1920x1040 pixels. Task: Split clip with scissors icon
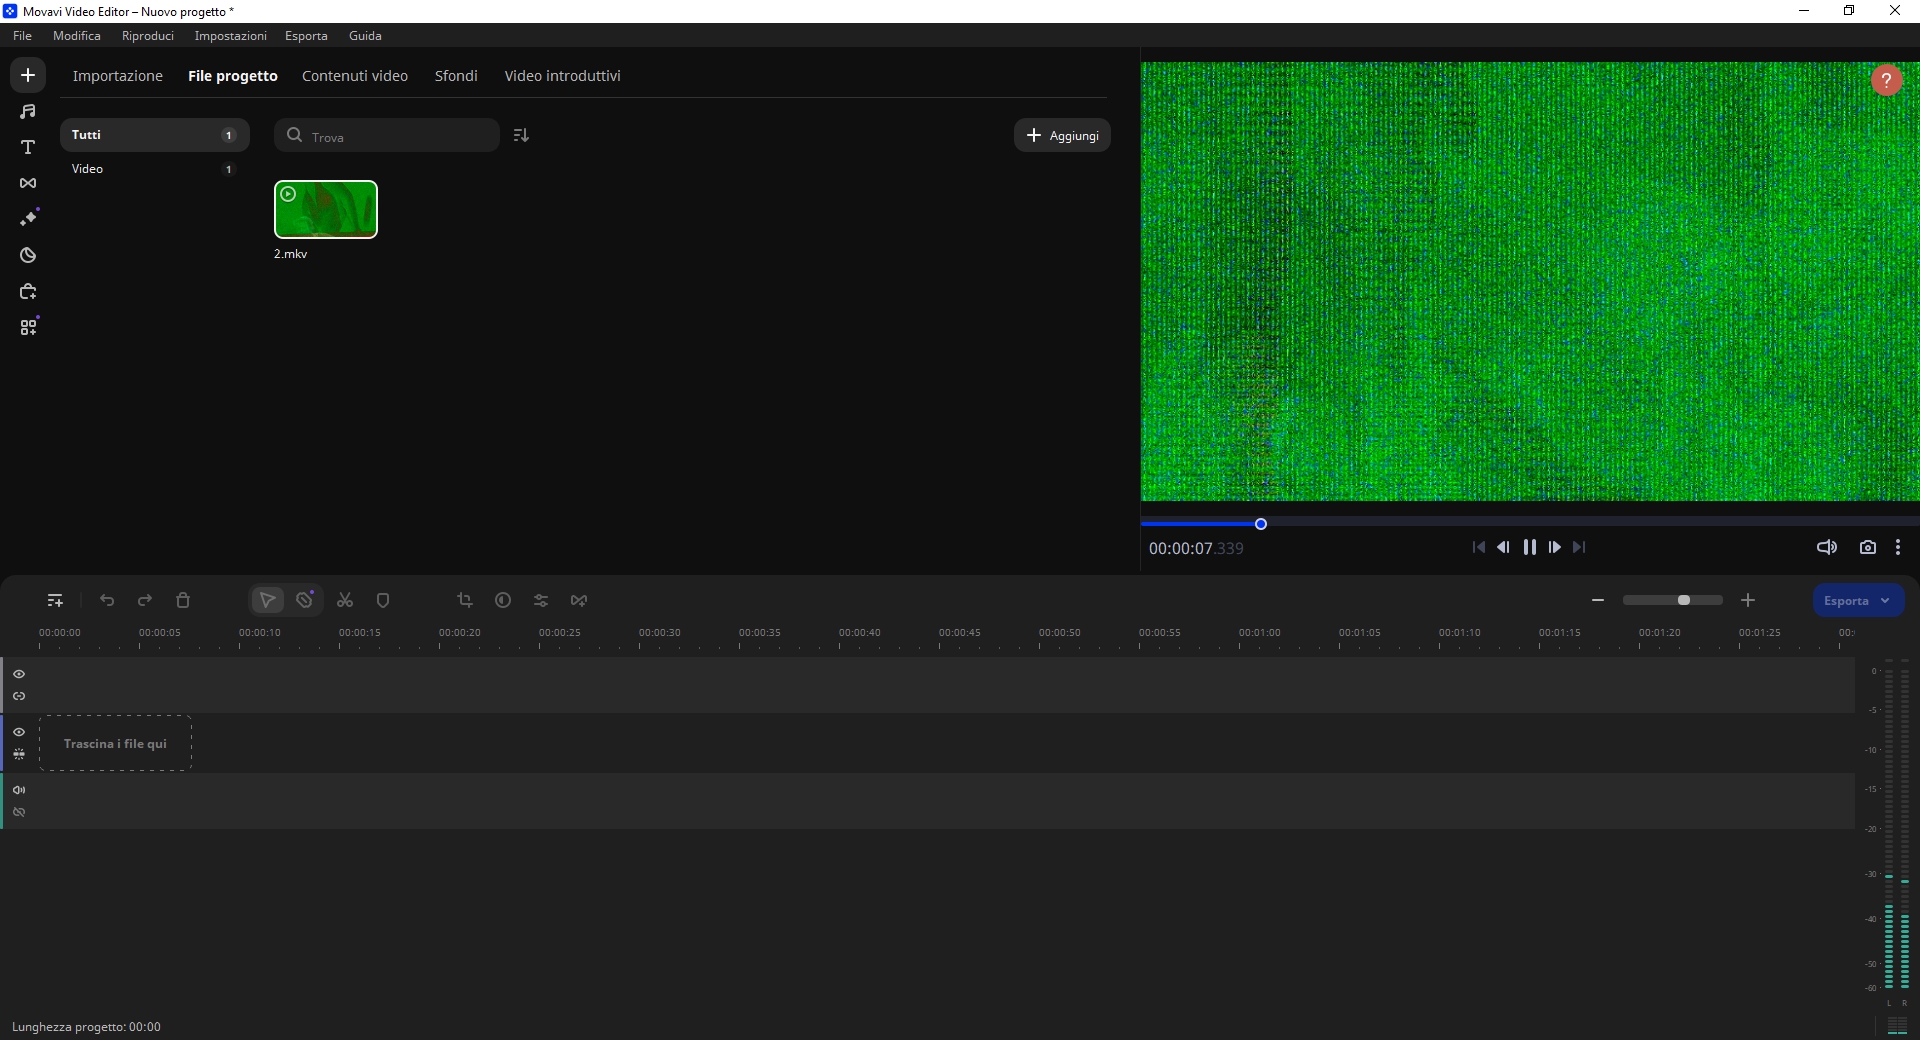(x=345, y=600)
